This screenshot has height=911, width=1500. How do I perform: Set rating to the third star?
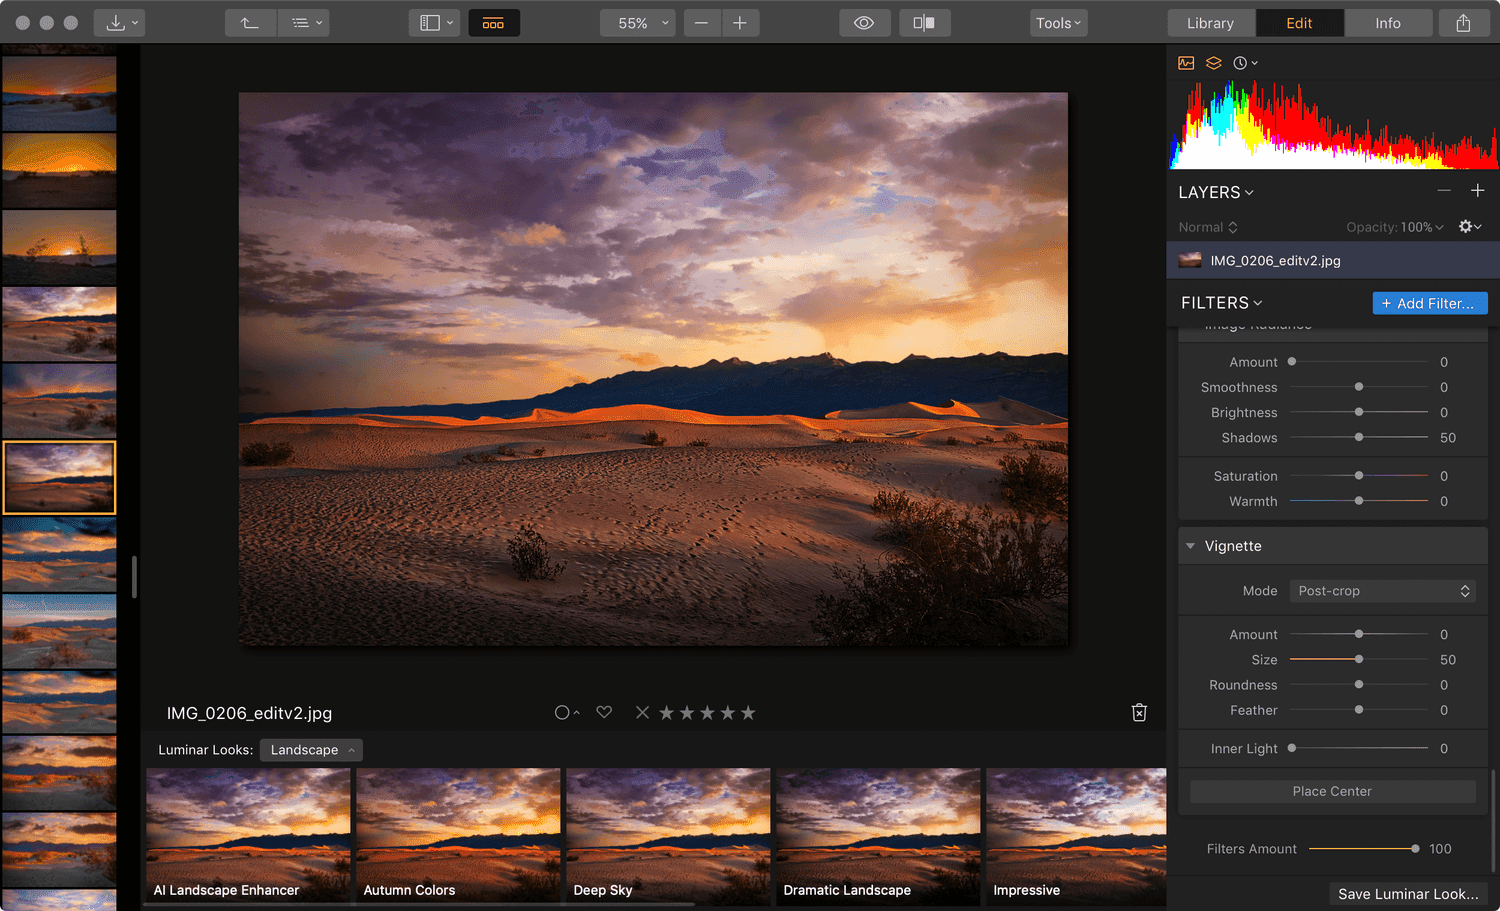pyautogui.click(x=707, y=712)
